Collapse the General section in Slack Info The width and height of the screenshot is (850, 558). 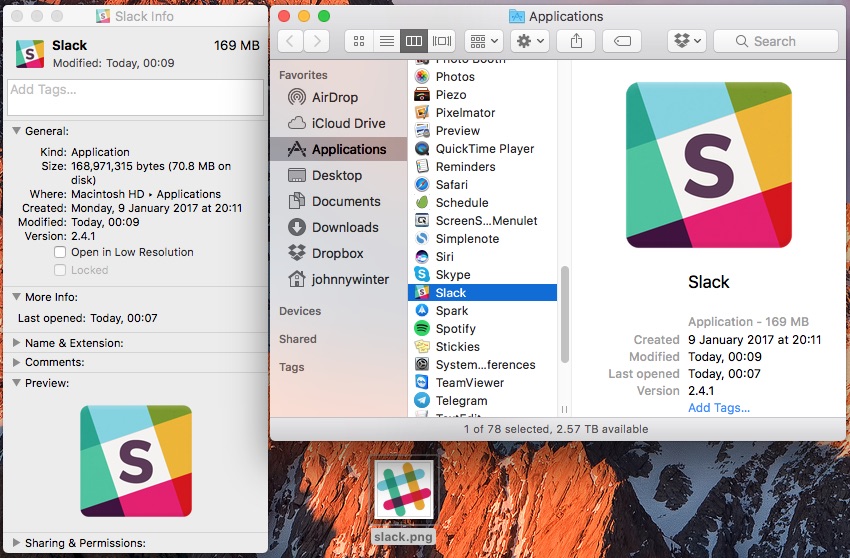click(17, 131)
